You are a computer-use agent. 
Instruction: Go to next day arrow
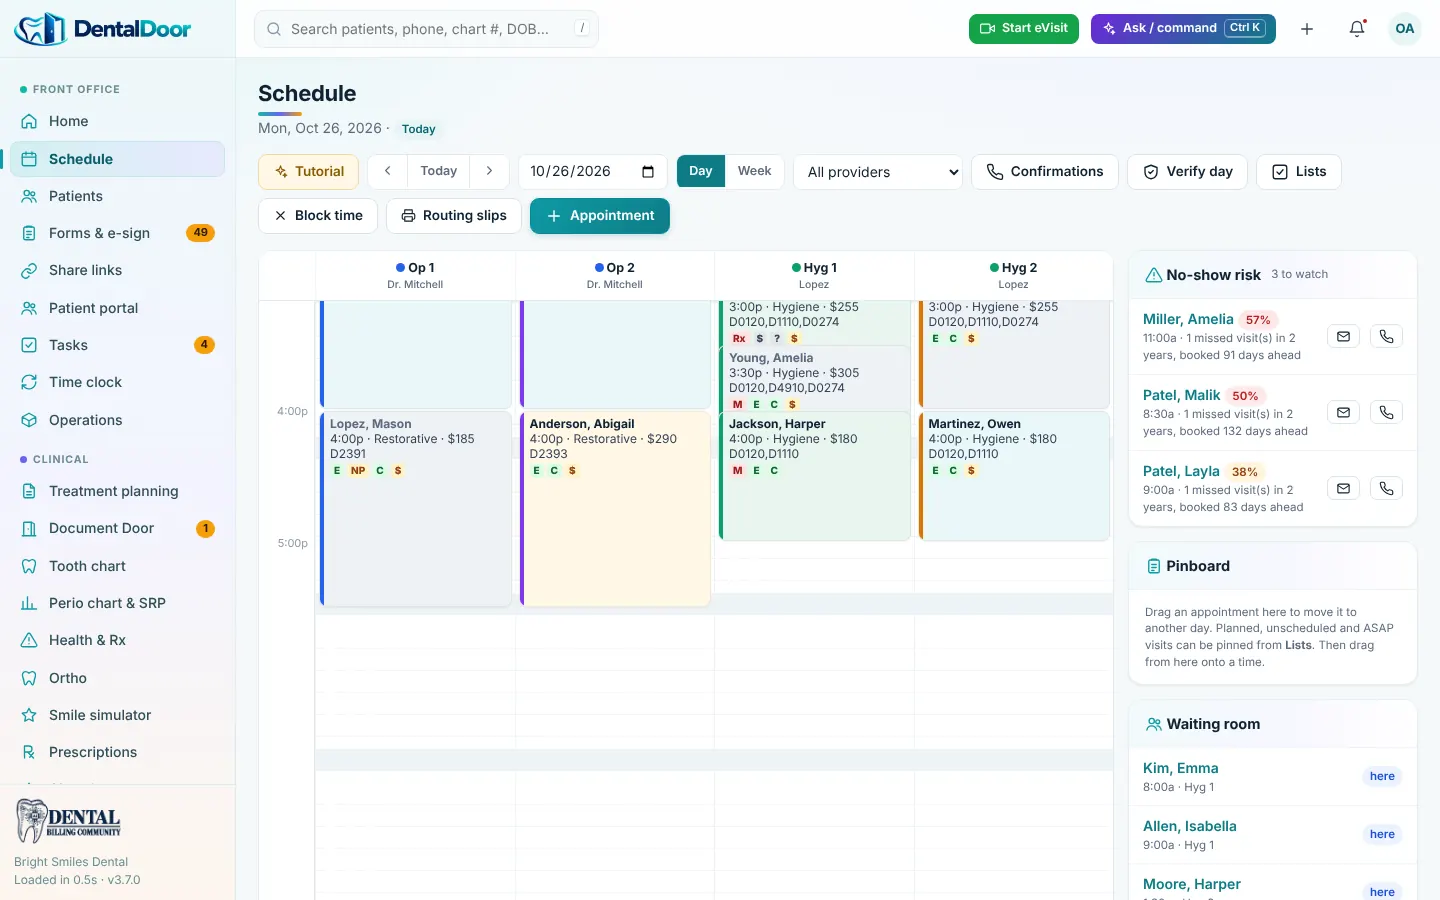[489, 171]
